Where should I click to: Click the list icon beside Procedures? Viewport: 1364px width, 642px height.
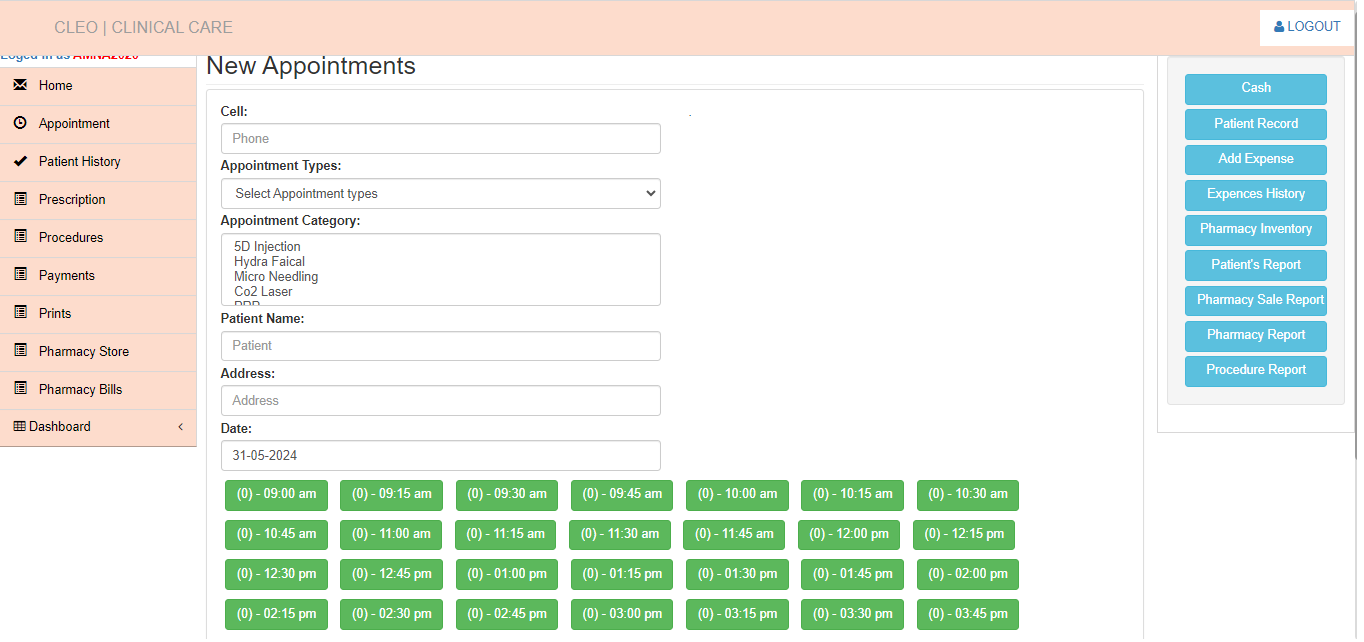(20, 237)
